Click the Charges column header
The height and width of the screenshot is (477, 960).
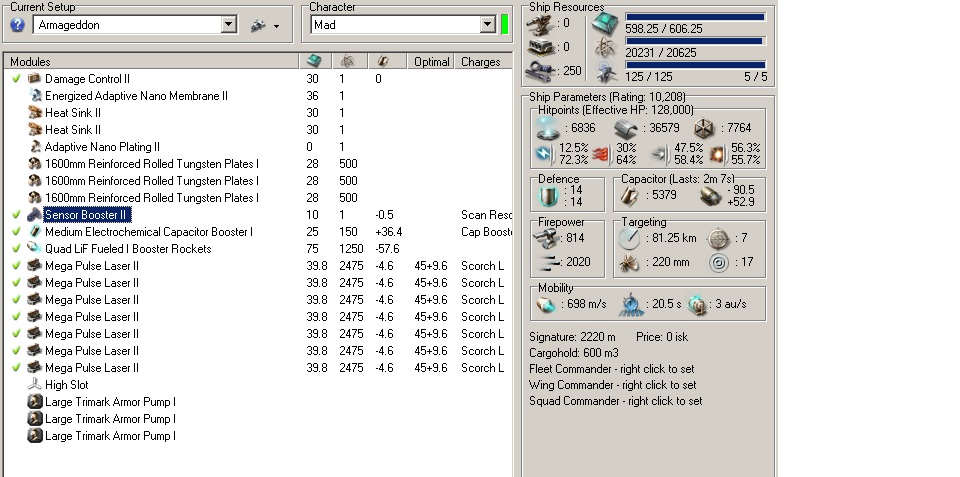click(483, 62)
